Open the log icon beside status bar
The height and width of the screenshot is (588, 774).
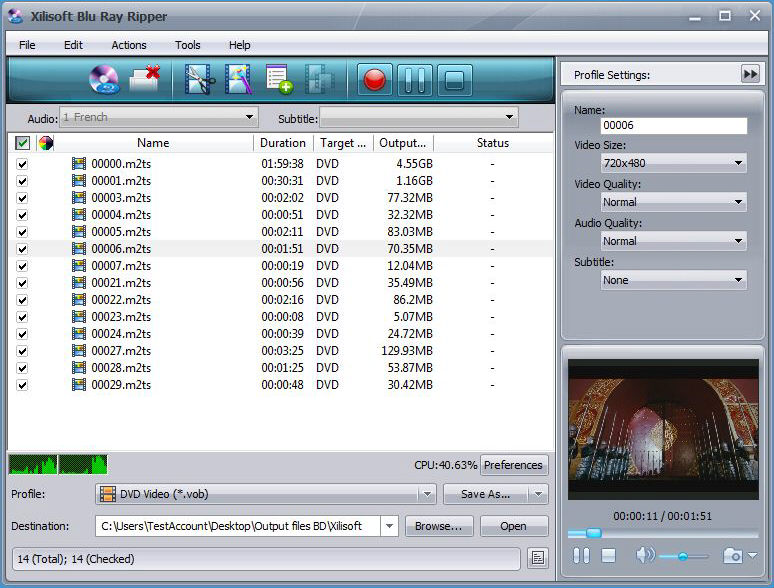coord(538,558)
